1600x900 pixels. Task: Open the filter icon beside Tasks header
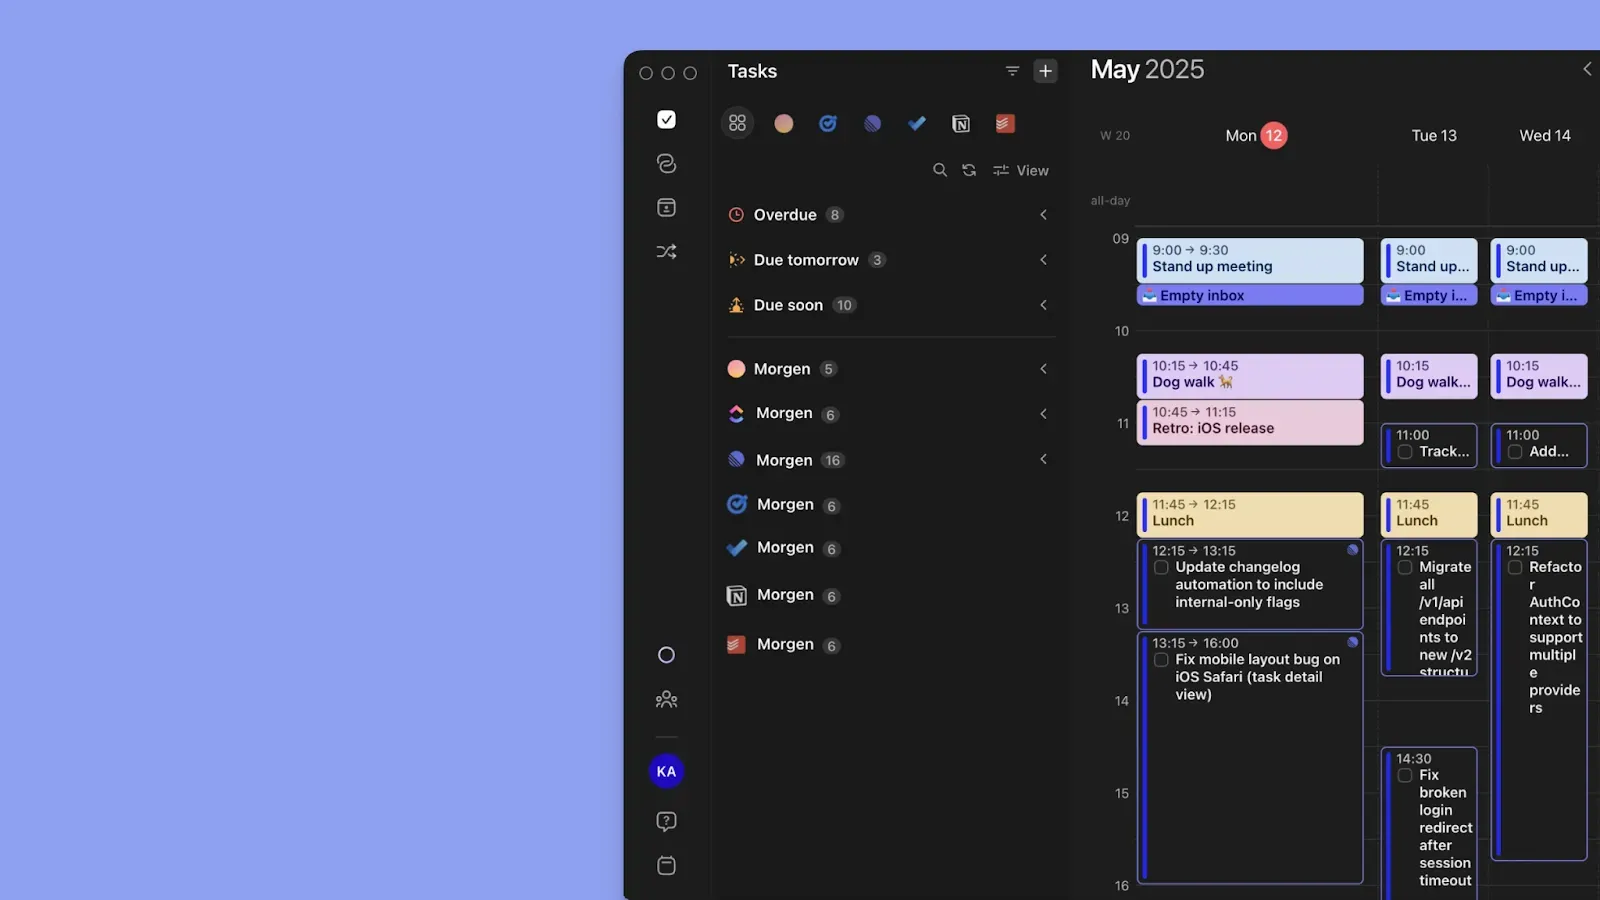(1012, 71)
